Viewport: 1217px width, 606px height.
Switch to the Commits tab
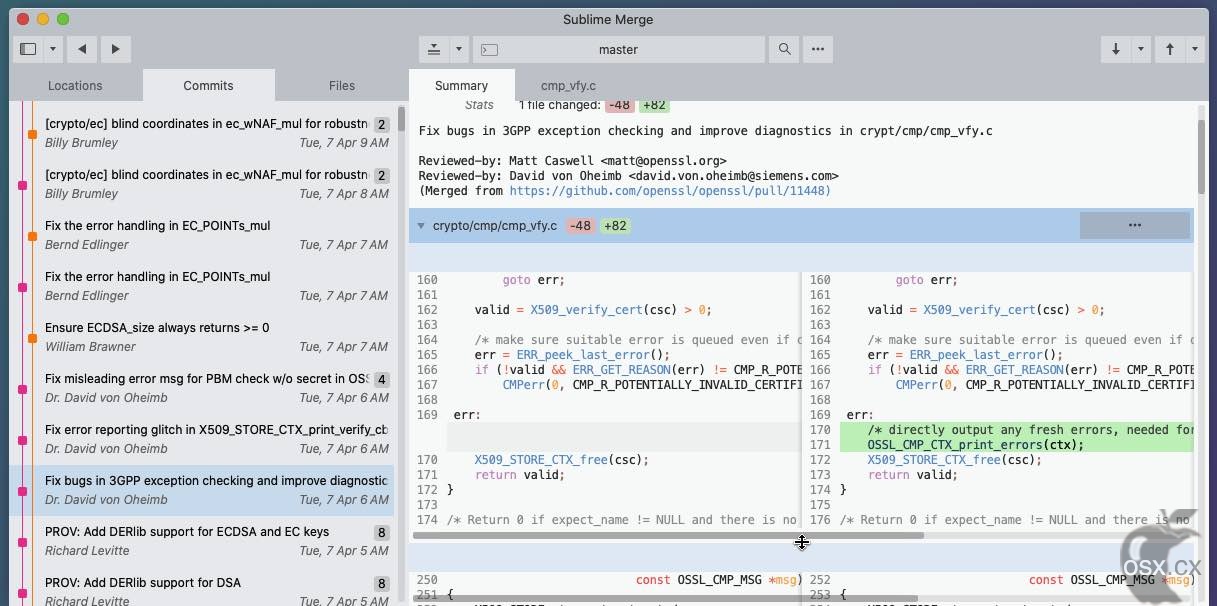pyautogui.click(x=208, y=85)
